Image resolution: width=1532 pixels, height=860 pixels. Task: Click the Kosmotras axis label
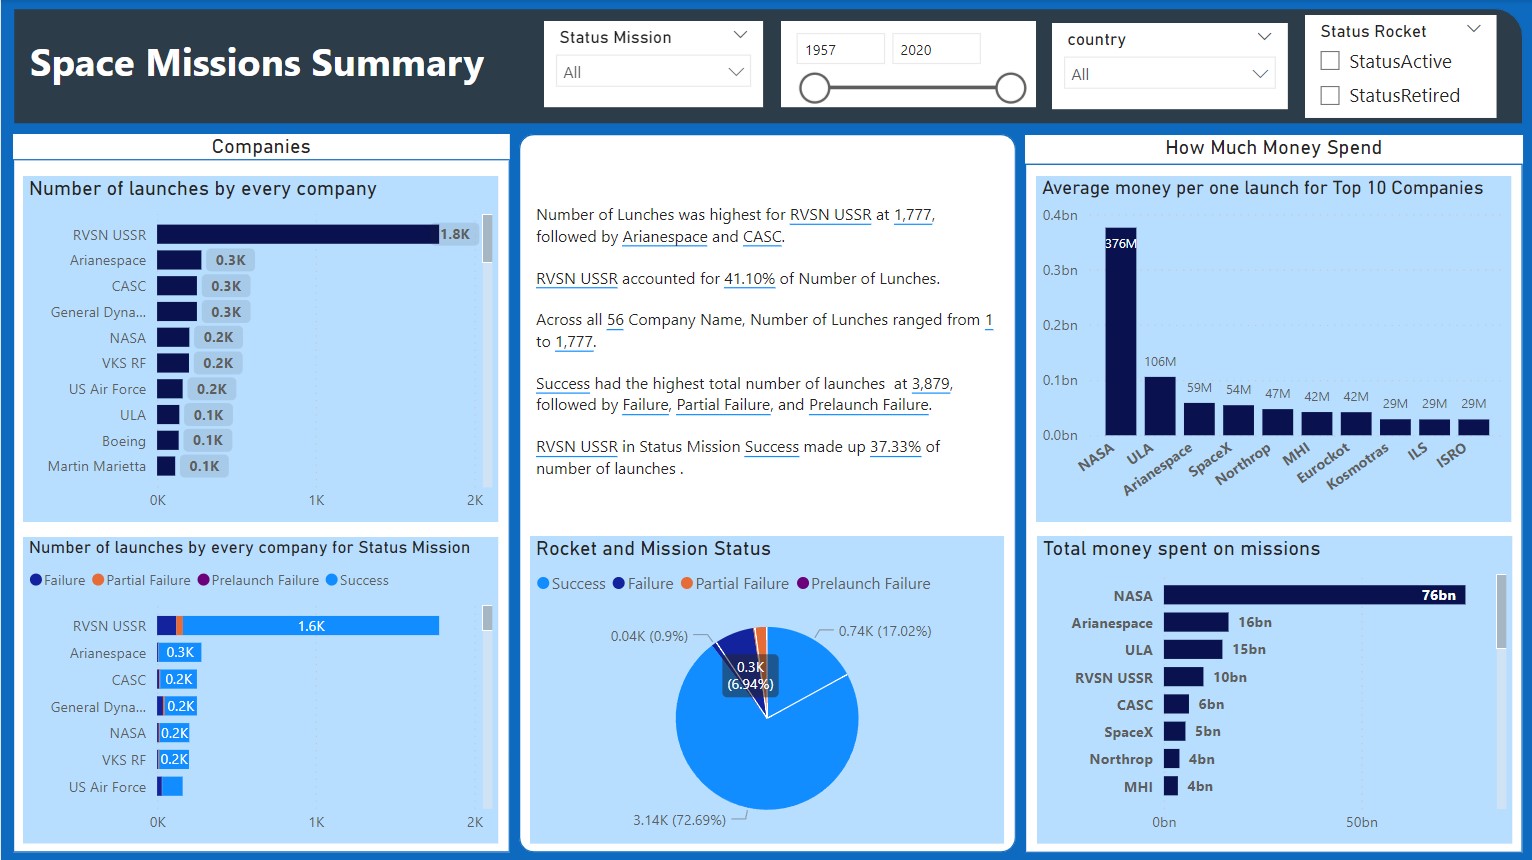[1357, 467]
